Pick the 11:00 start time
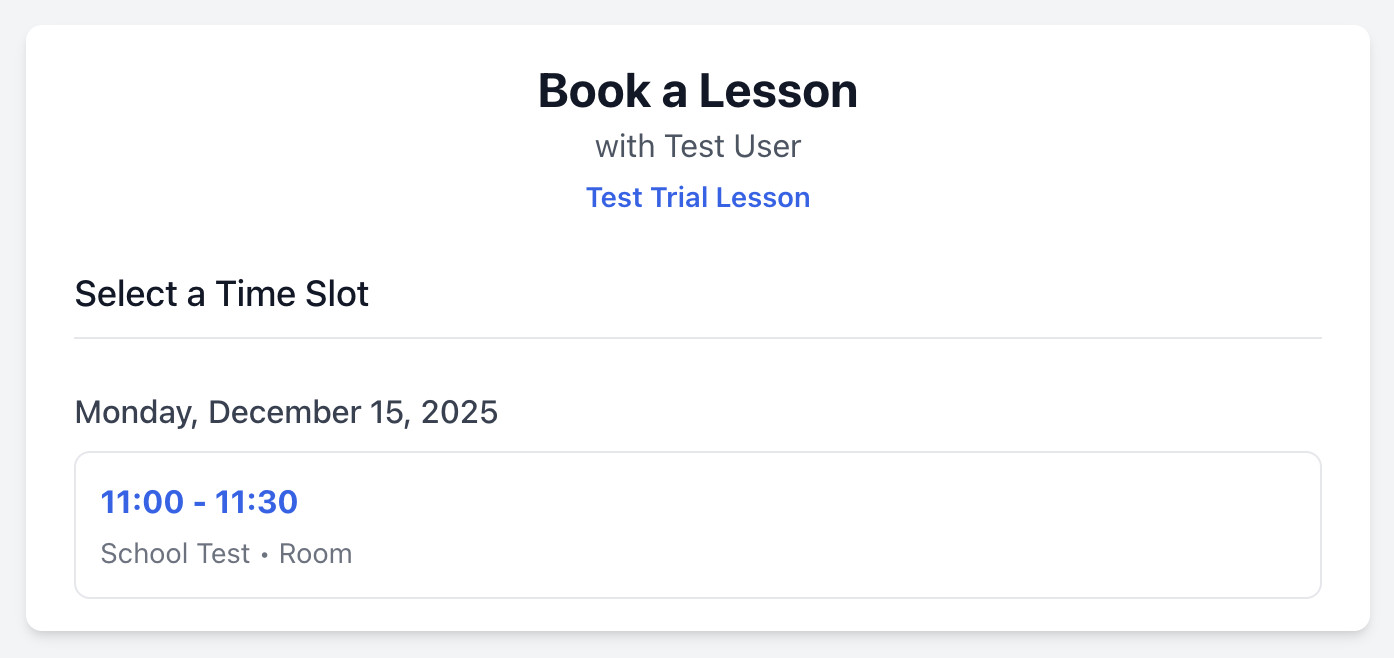This screenshot has height=658, width=1394. pyautogui.click(x=138, y=502)
